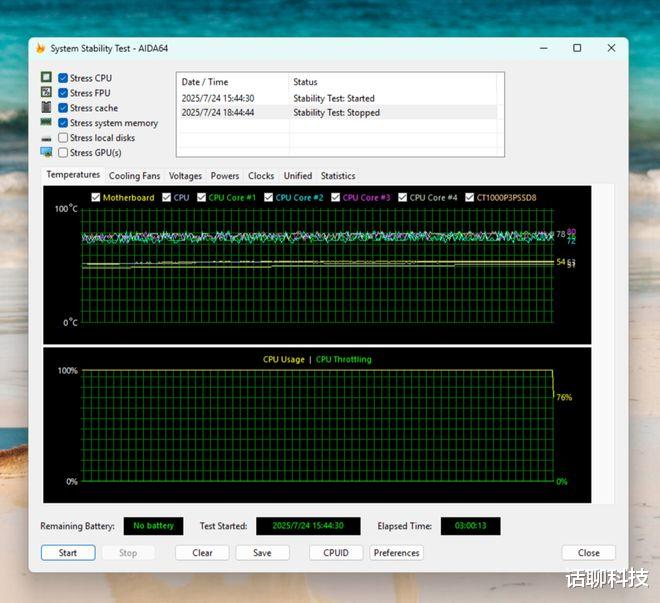Click the No battery status field
The width and height of the screenshot is (660, 603).
154,526
